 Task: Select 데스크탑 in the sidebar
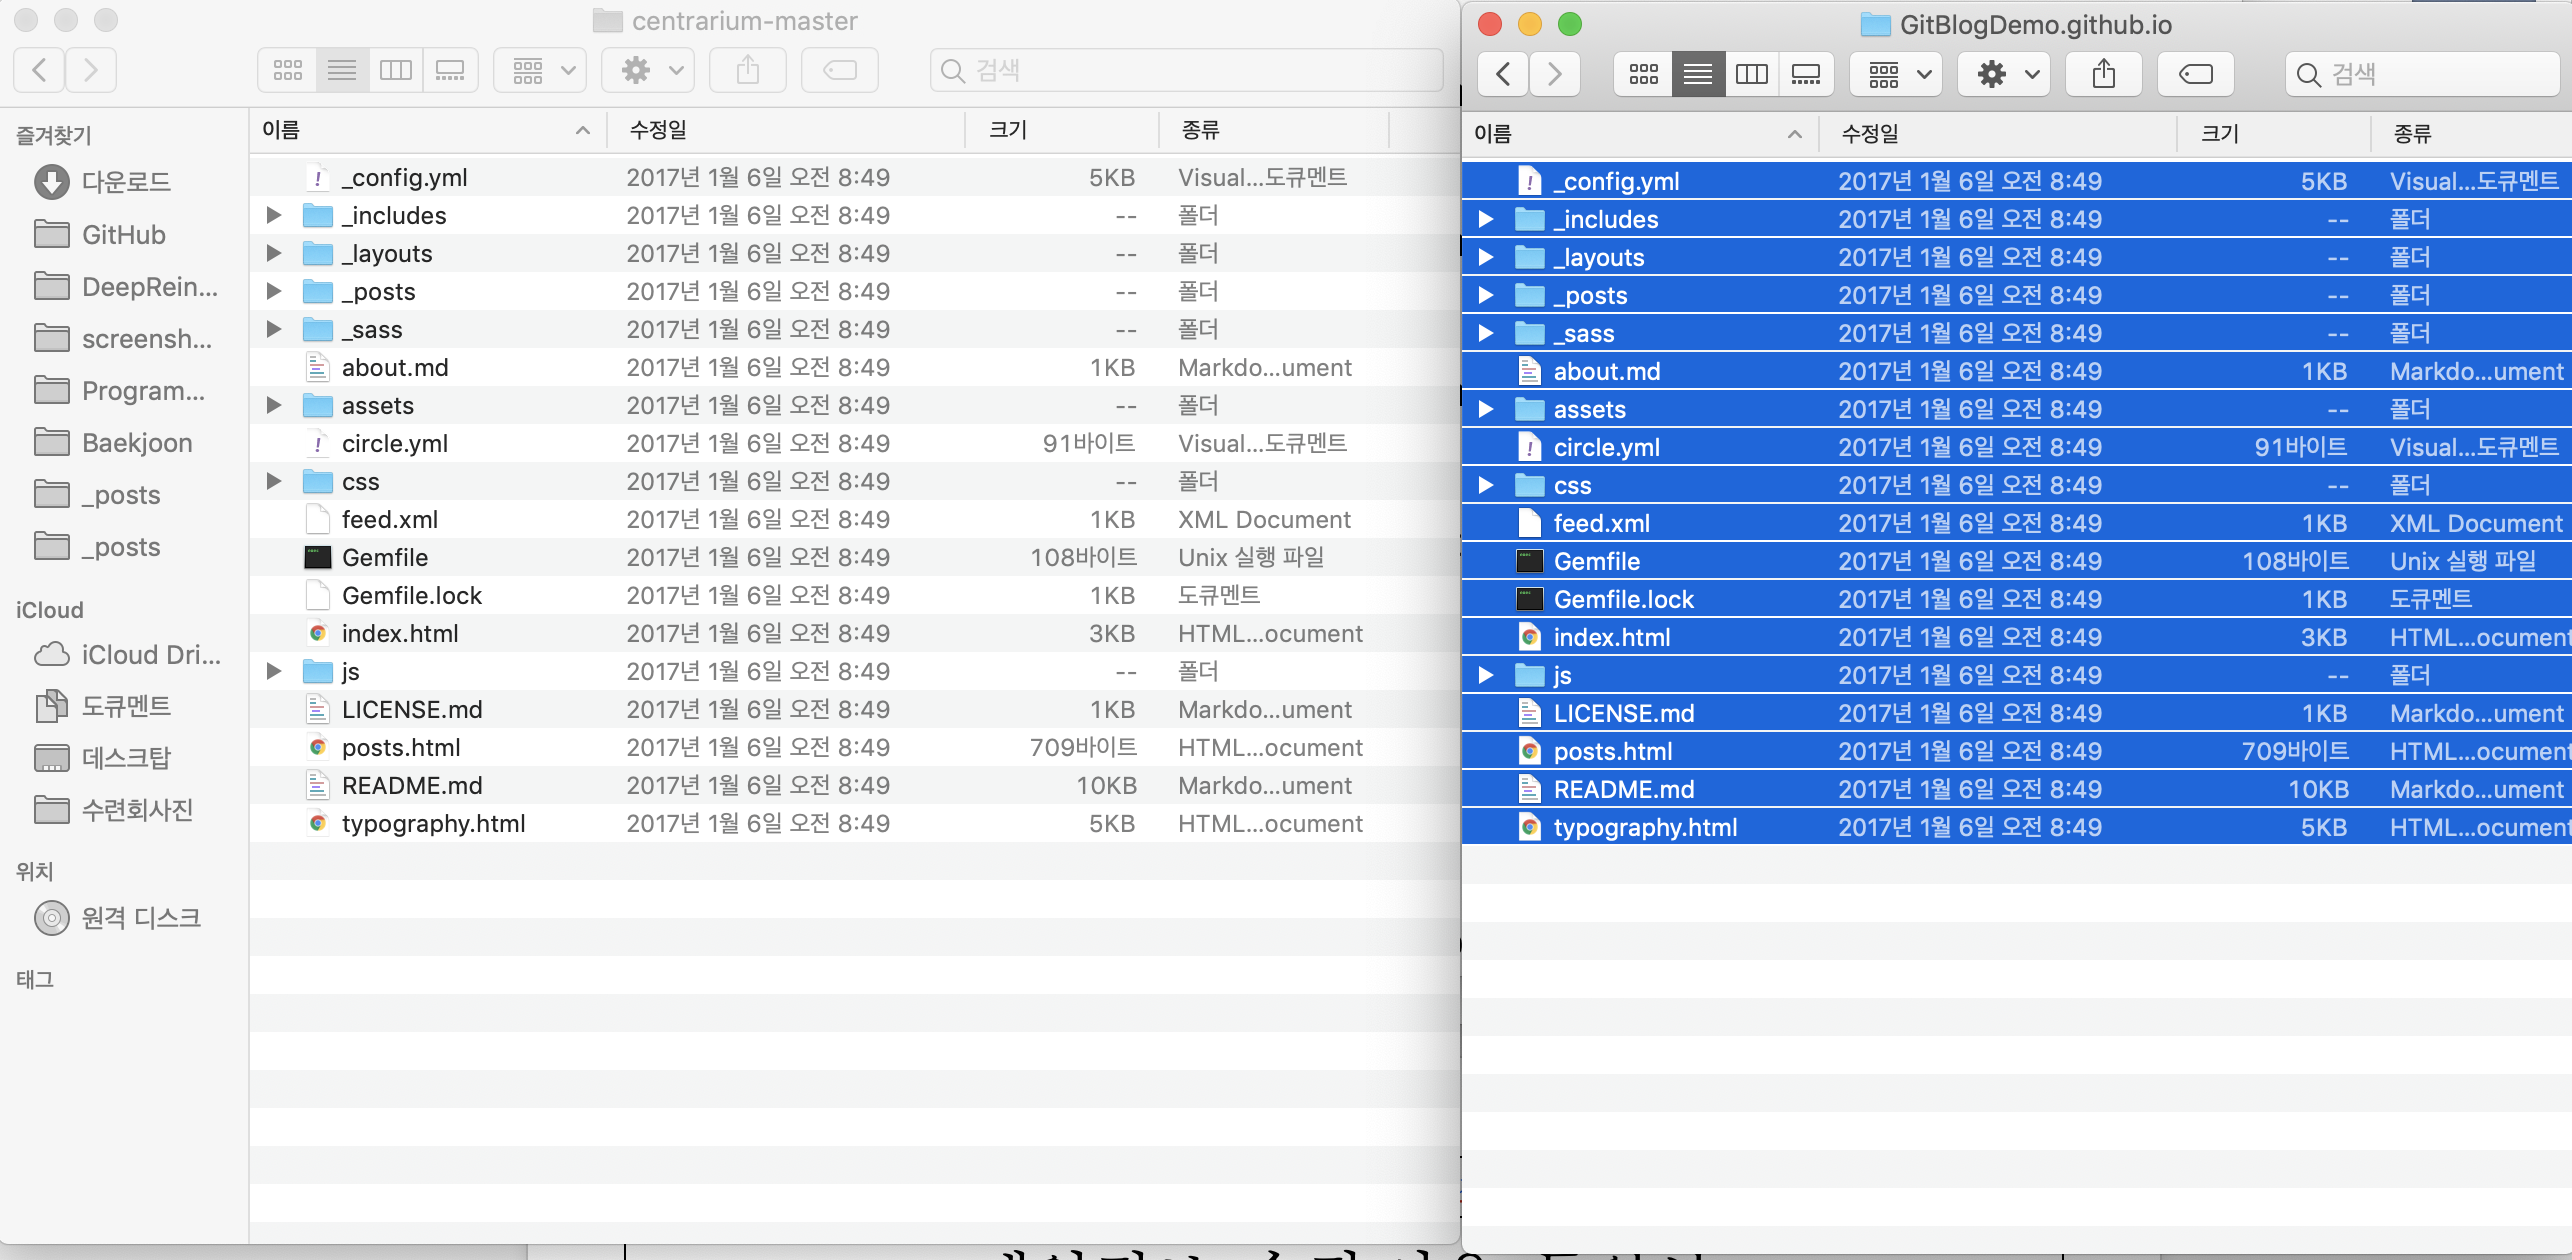click(126, 758)
